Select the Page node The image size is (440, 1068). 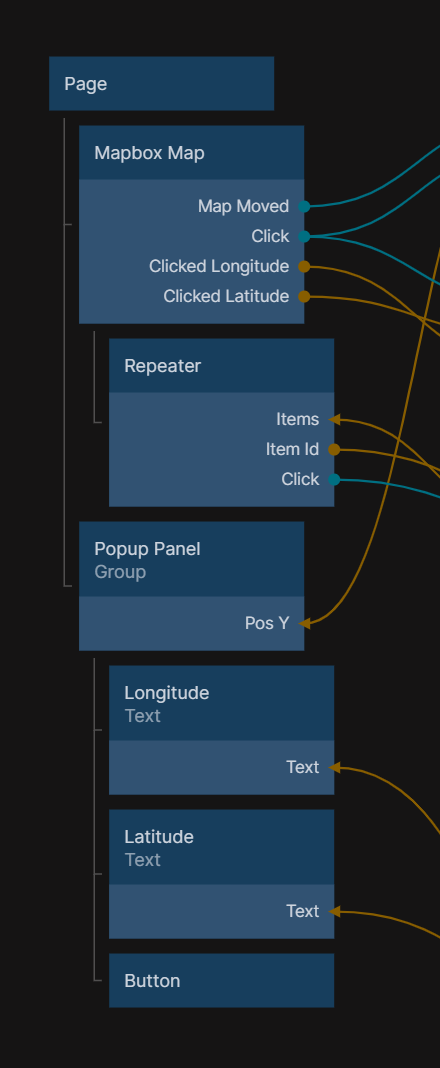click(x=161, y=84)
